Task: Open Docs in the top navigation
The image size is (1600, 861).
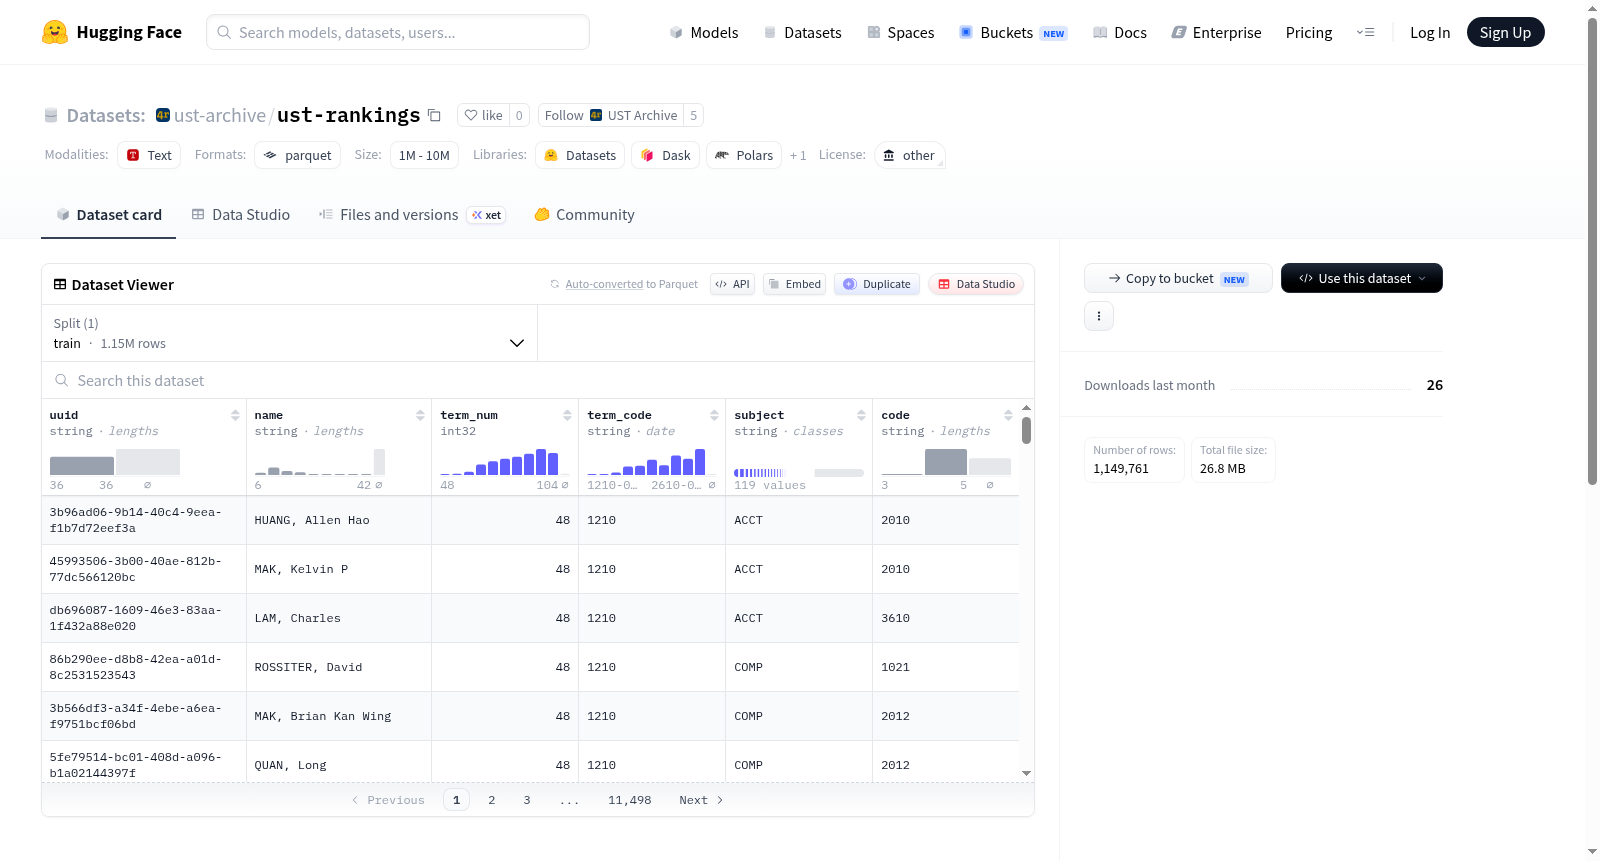Action: pos(1120,32)
